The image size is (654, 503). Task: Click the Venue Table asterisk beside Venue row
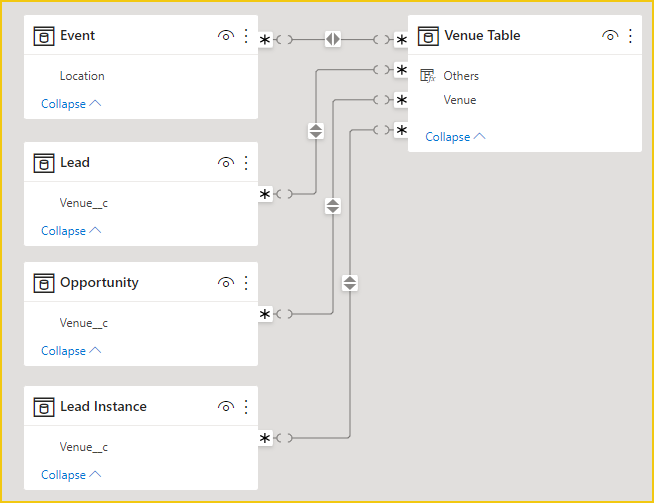coord(401,100)
